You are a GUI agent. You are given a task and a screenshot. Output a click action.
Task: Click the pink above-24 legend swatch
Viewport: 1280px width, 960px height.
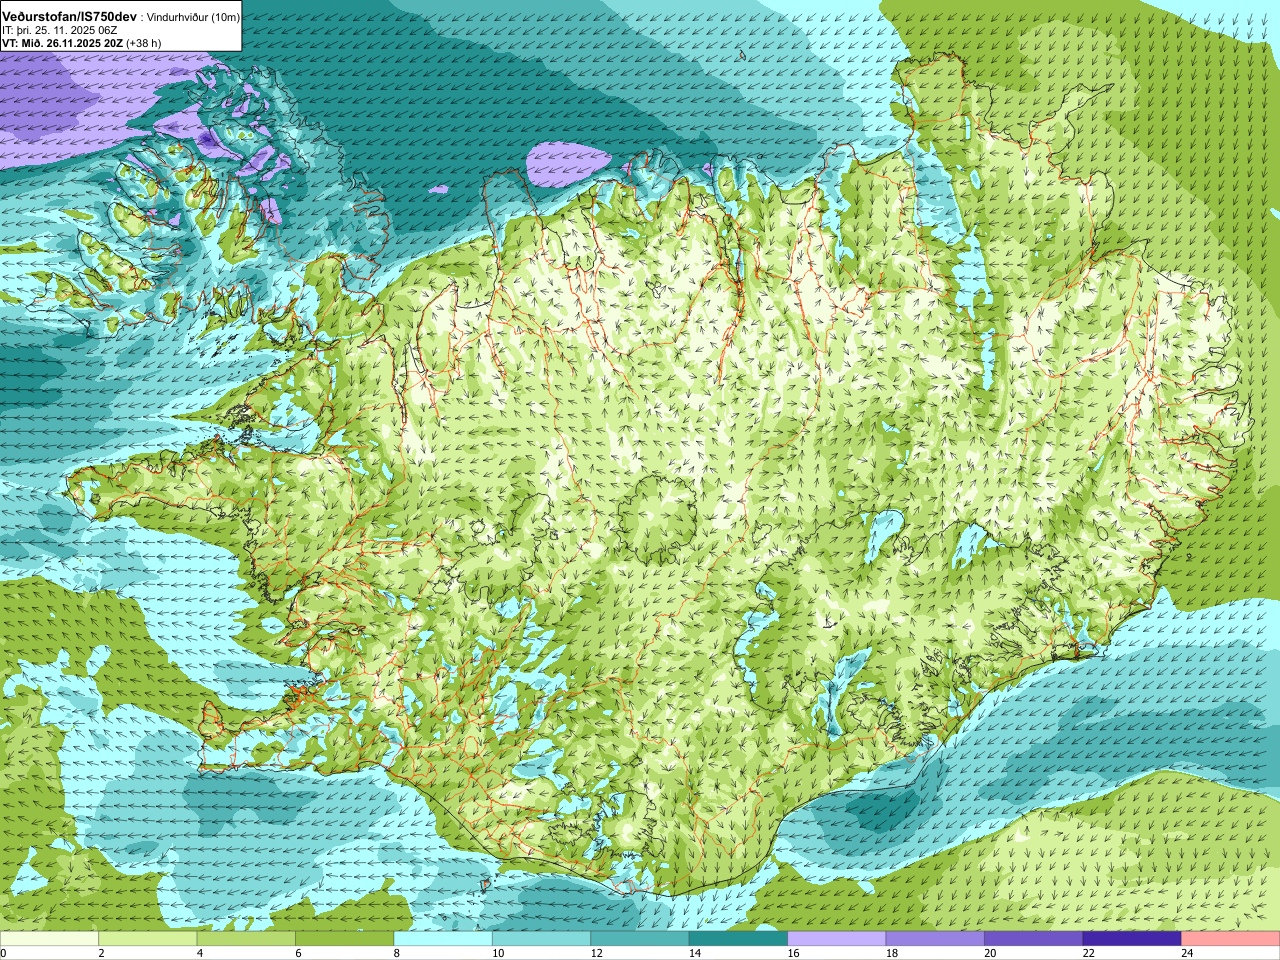(x=1231, y=939)
